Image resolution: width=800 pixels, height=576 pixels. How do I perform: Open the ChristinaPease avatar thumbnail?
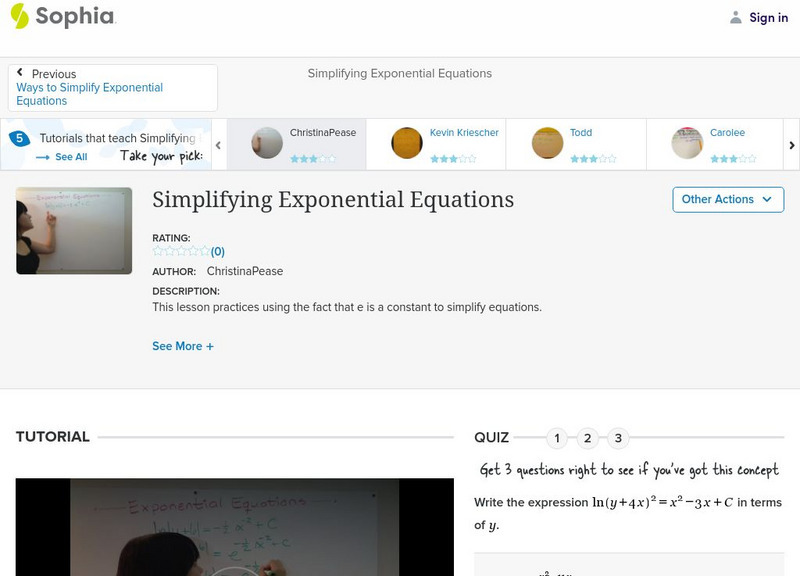(x=265, y=143)
